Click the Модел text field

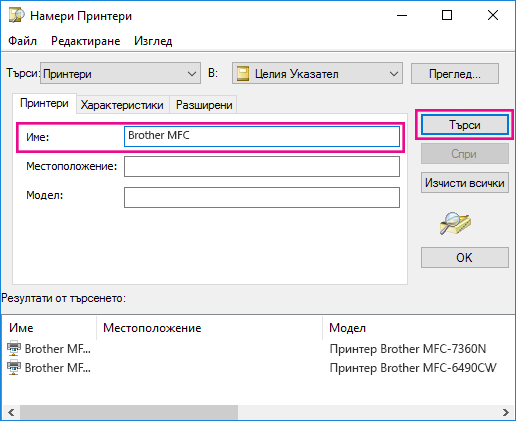pos(262,197)
